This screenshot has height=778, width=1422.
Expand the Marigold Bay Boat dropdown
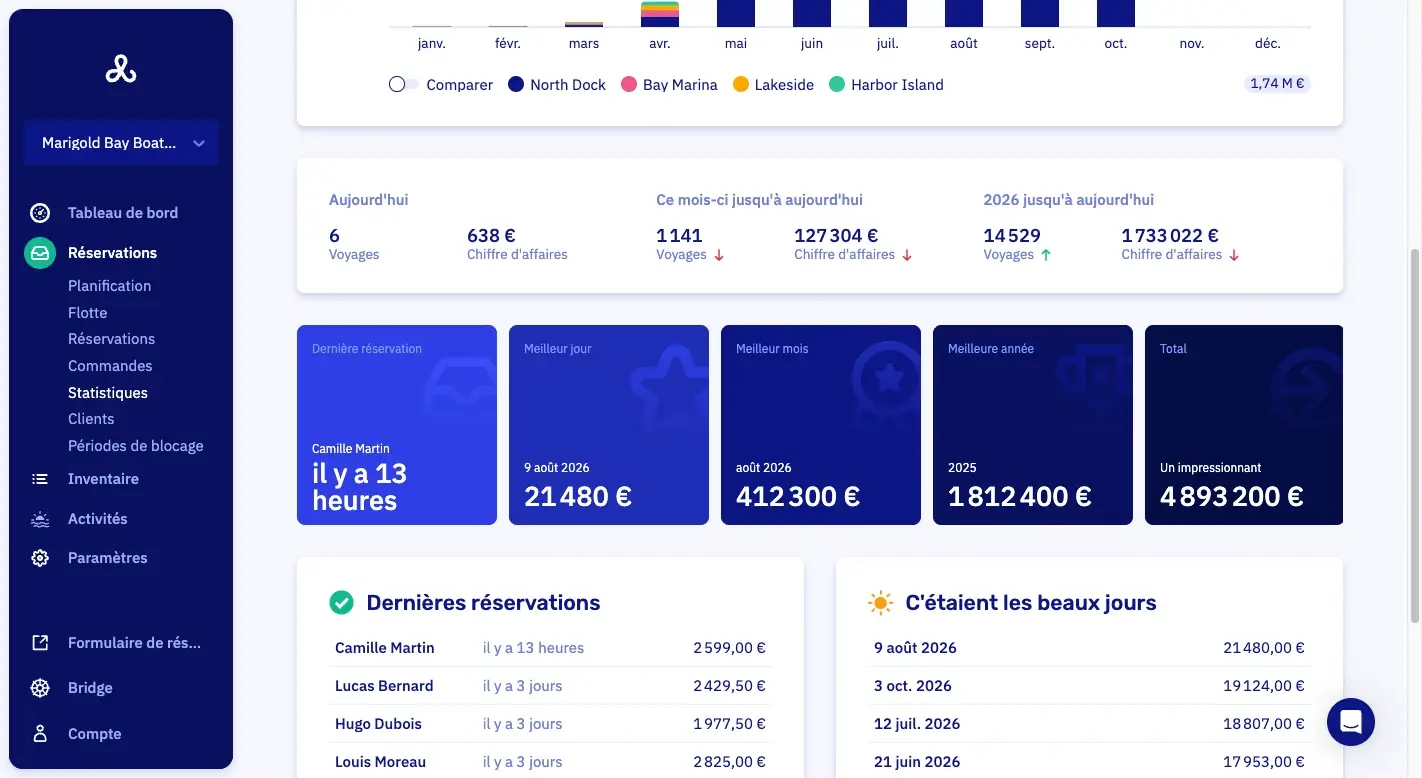[x=121, y=143]
